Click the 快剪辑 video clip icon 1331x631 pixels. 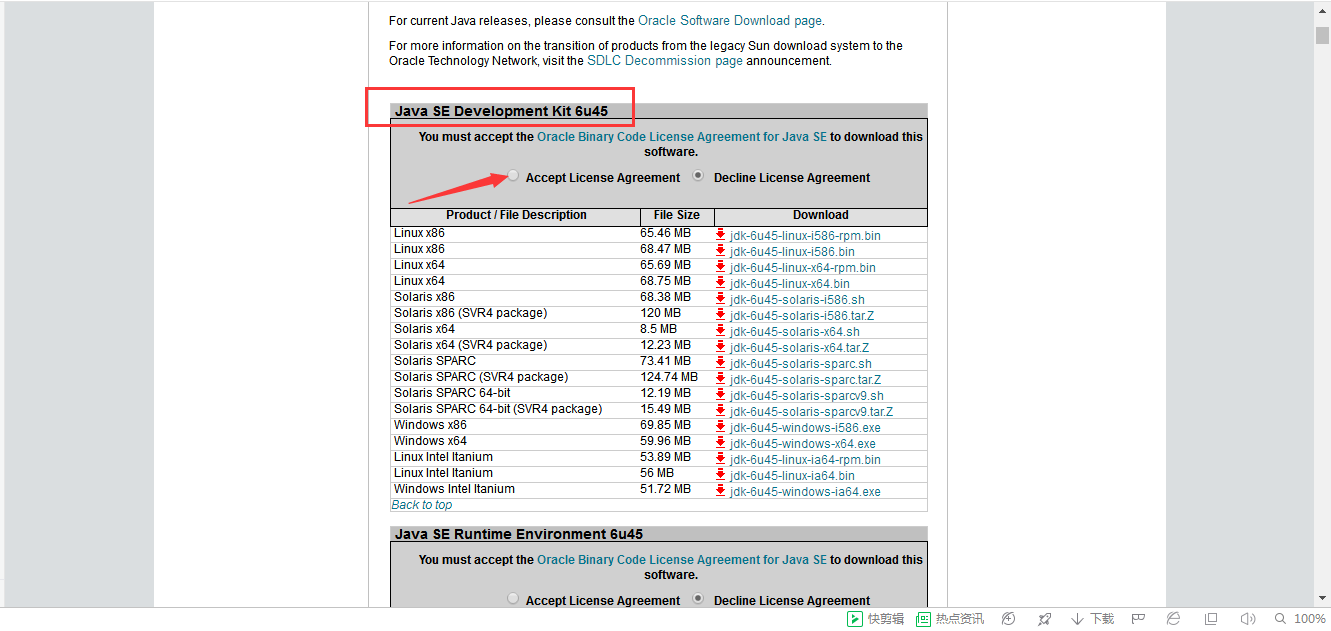(875, 619)
